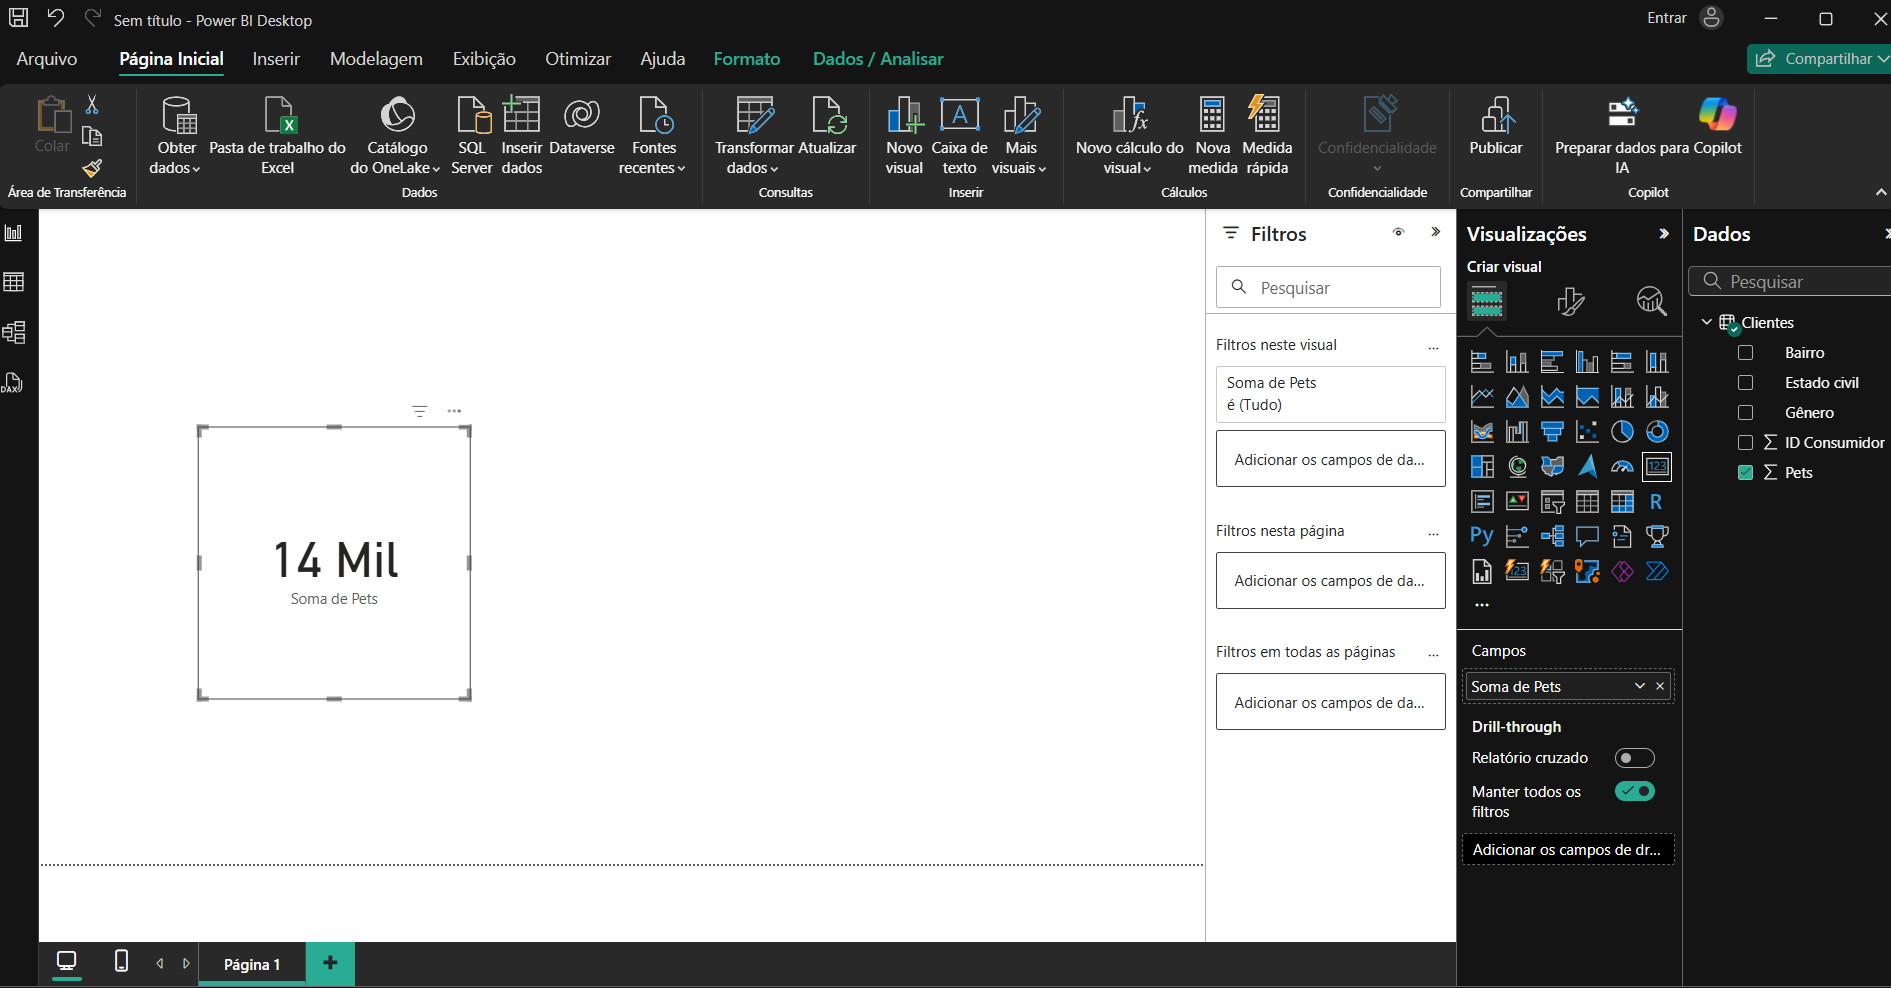Open the Modelagem ribbon tab
Viewport: 1891px width, 988px height.
click(x=376, y=59)
